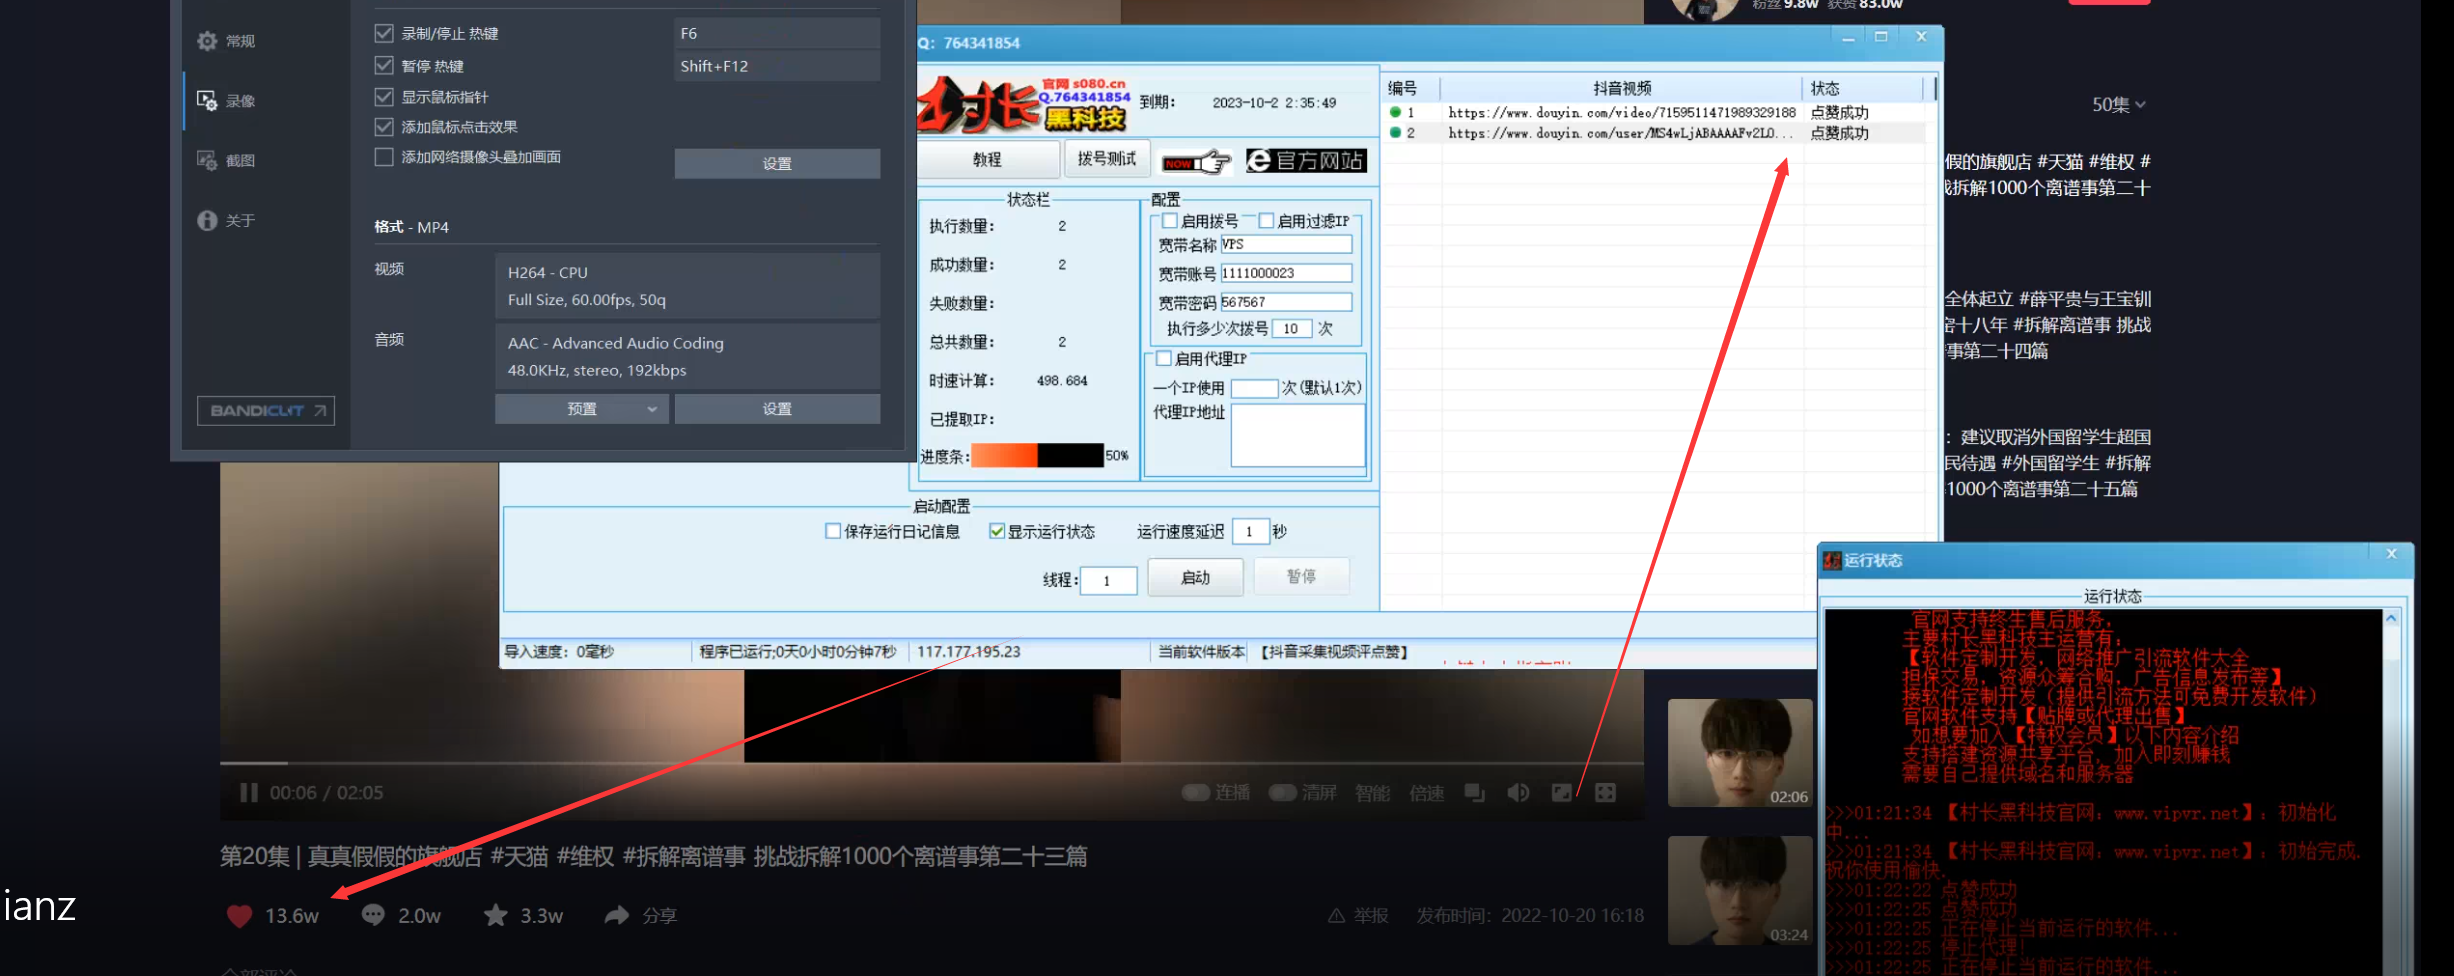Enable 启用过滤IP checkbox
This screenshot has width=2454, height=976.
click(x=1266, y=221)
